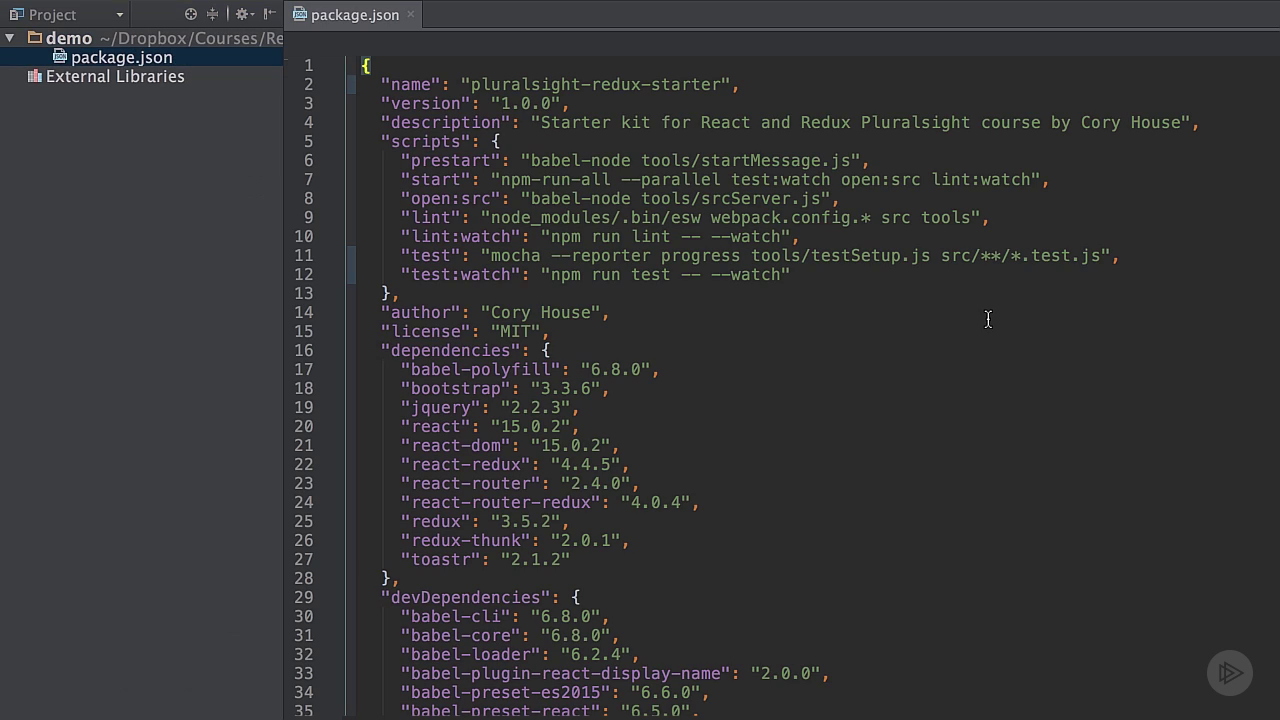Click the "Cory House" author value on line 14
Image resolution: width=1280 pixels, height=720 pixels.
point(540,312)
